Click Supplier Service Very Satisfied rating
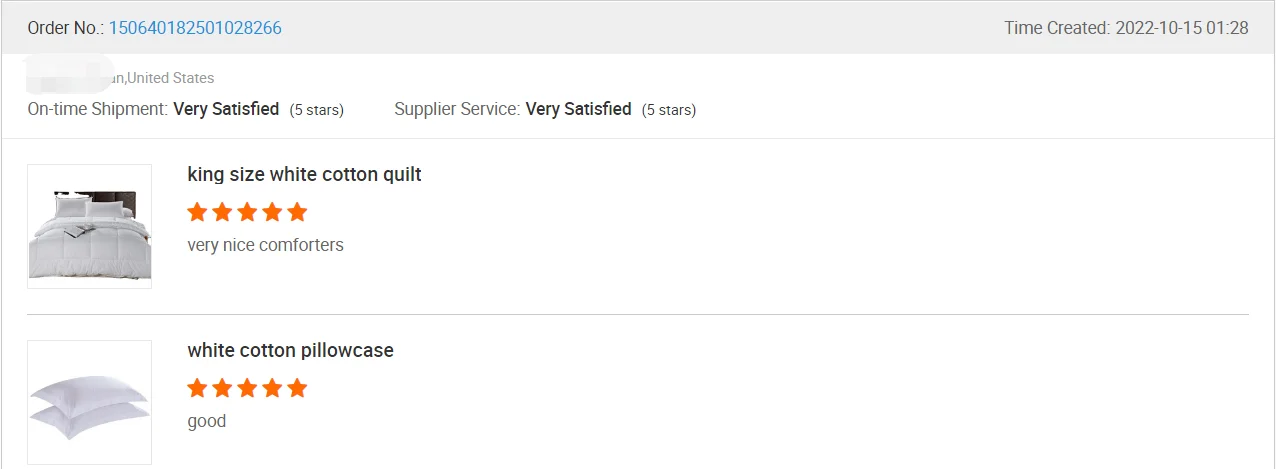Viewport: 1276px width, 469px height. 578,109
